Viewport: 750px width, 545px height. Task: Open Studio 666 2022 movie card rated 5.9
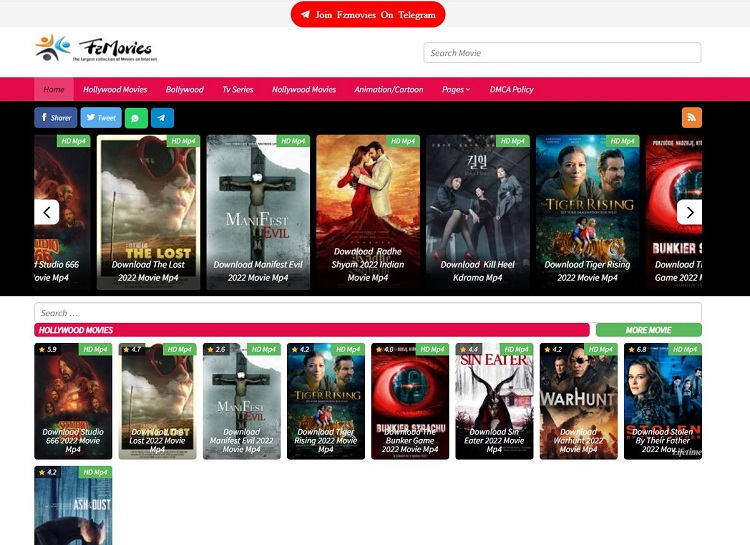tap(73, 401)
